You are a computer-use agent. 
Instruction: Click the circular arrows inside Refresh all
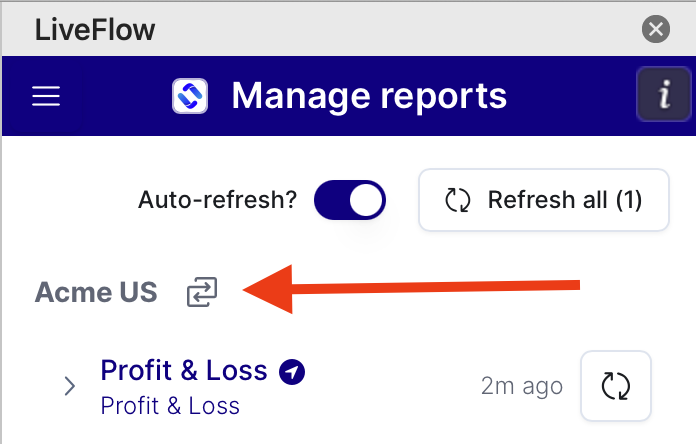coord(458,200)
